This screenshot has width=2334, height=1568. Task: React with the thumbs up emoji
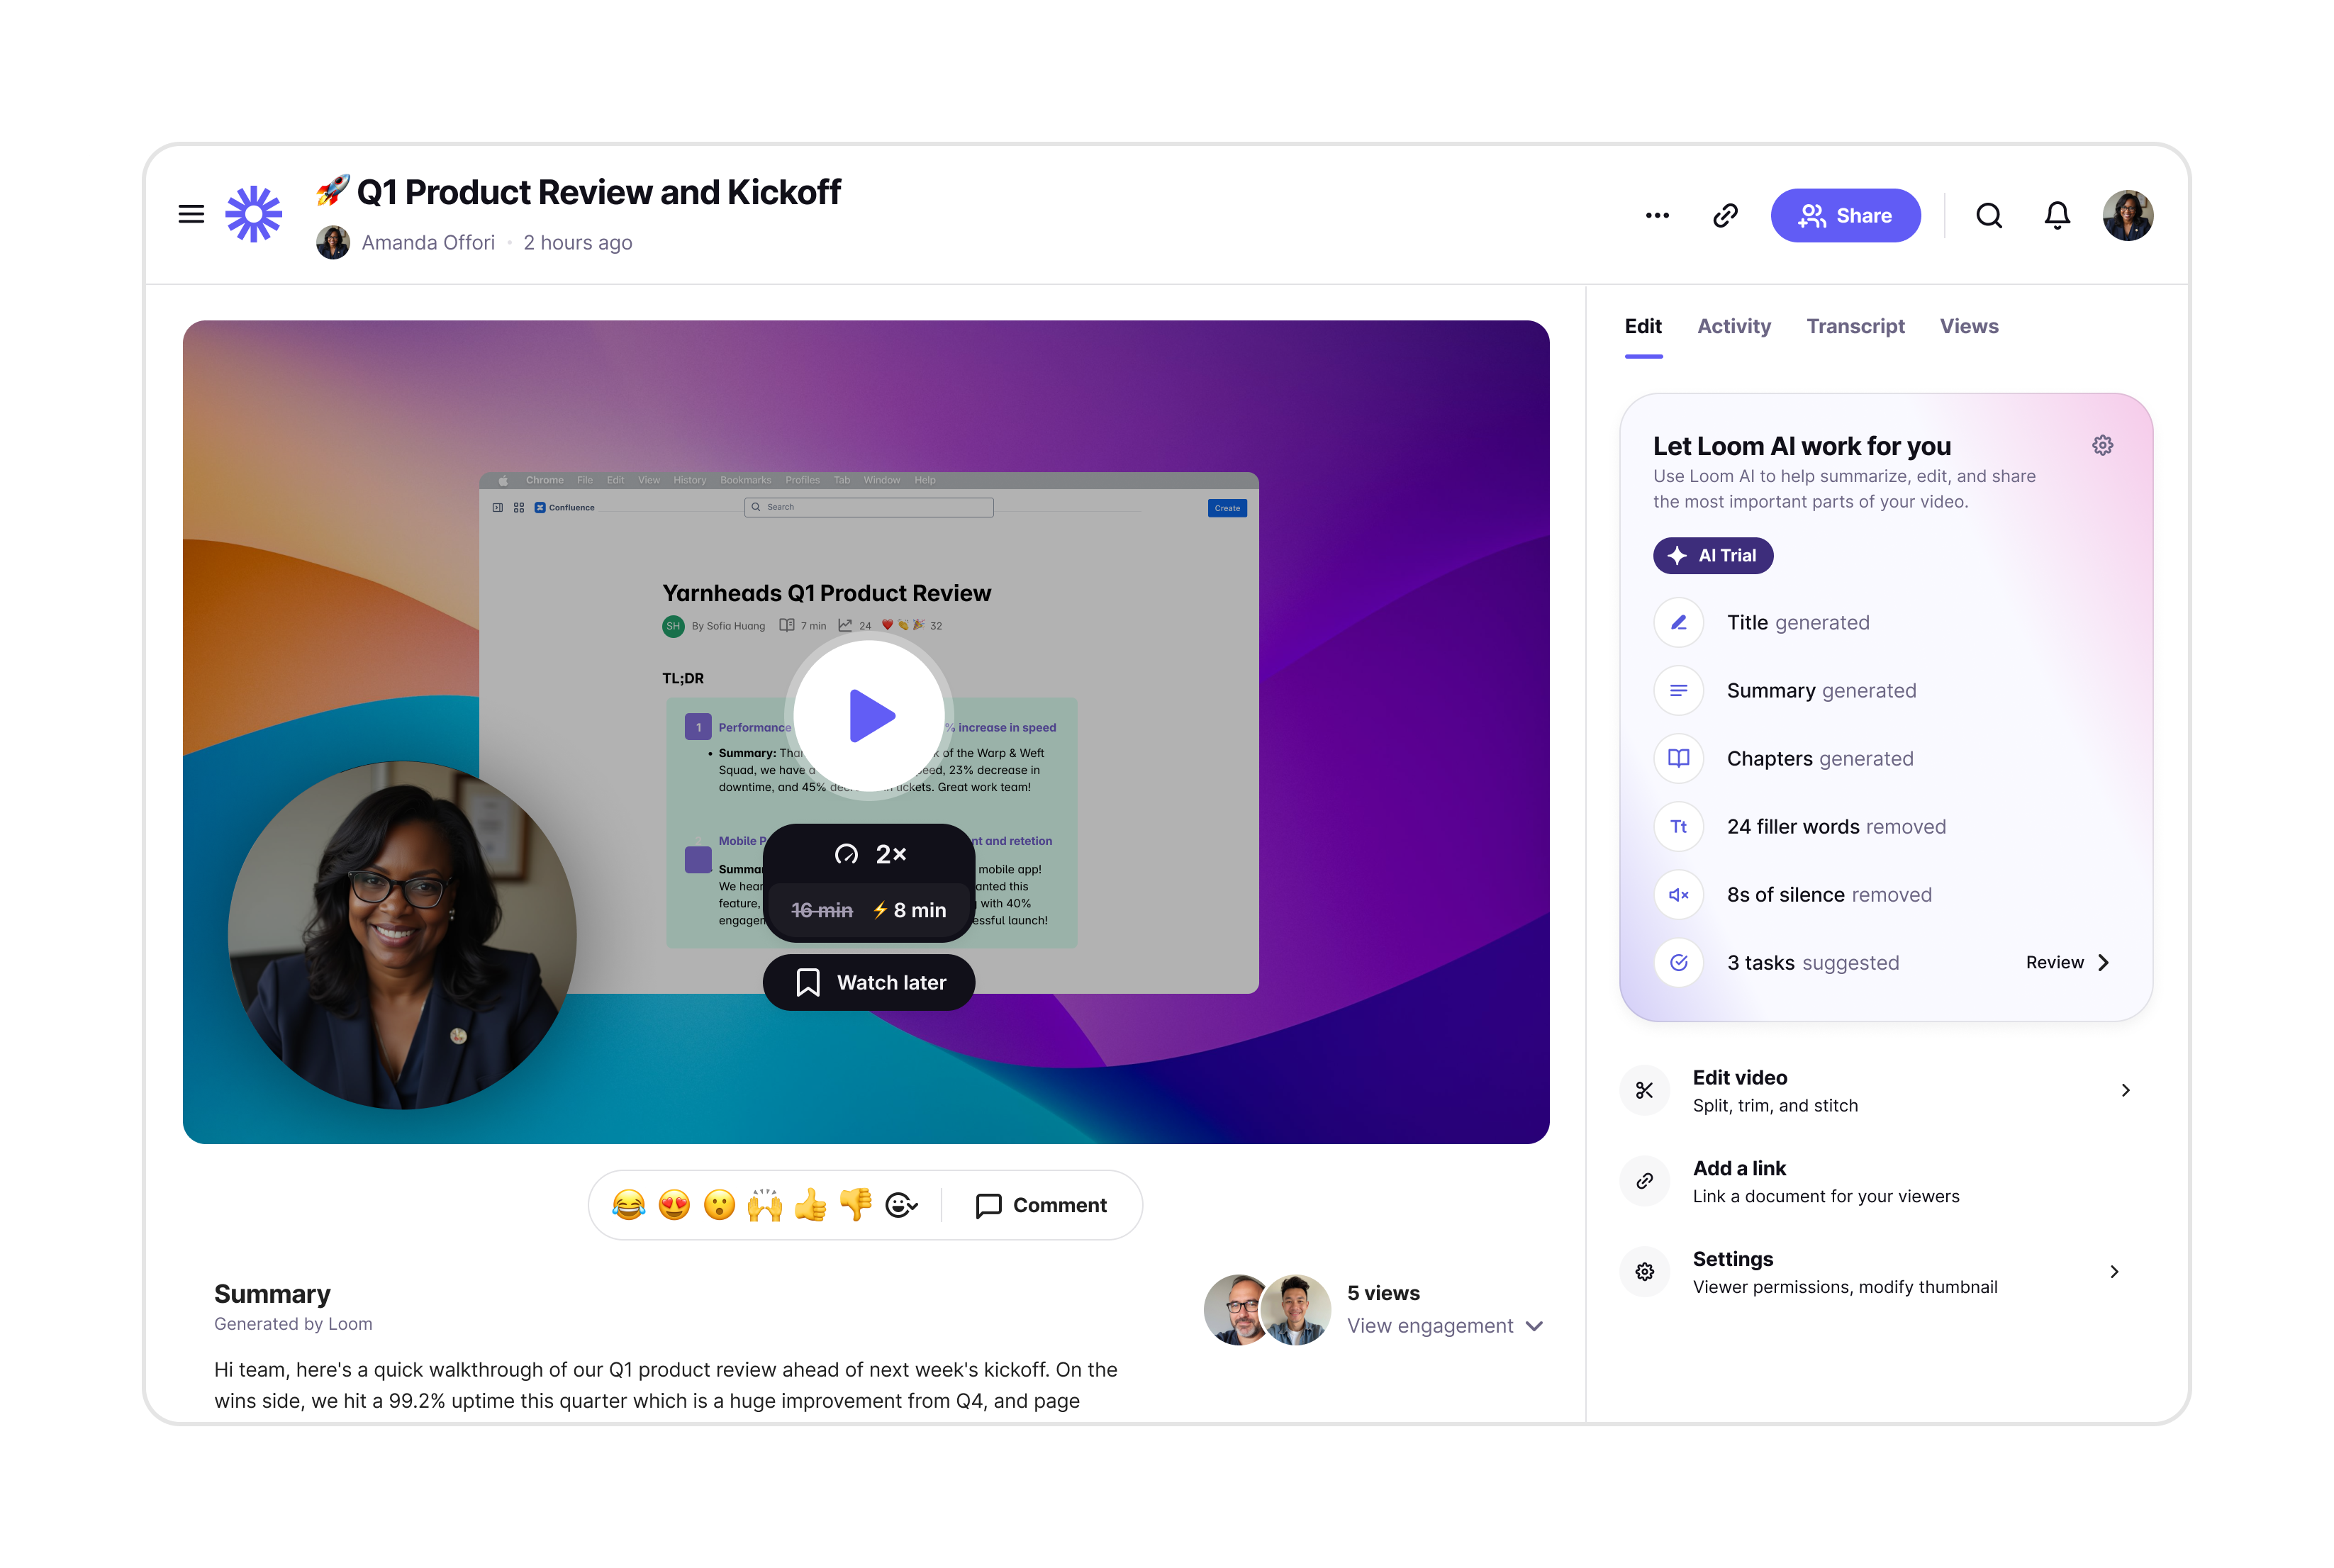click(x=810, y=1205)
